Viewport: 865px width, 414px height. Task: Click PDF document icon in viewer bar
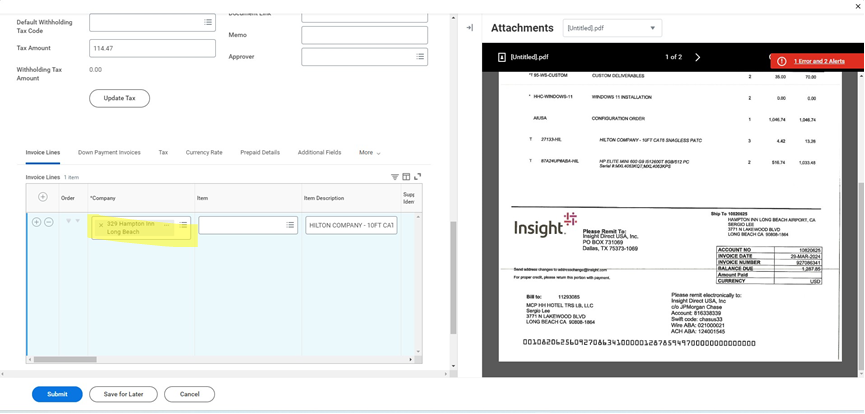502,57
